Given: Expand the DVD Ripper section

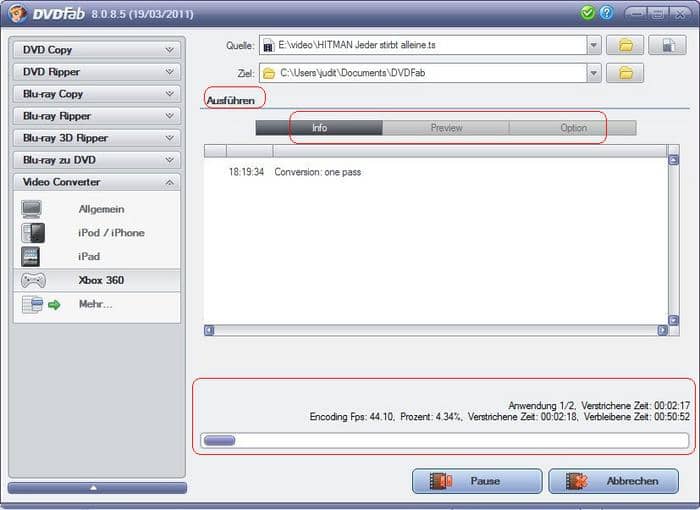Looking at the screenshot, I should [97, 72].
